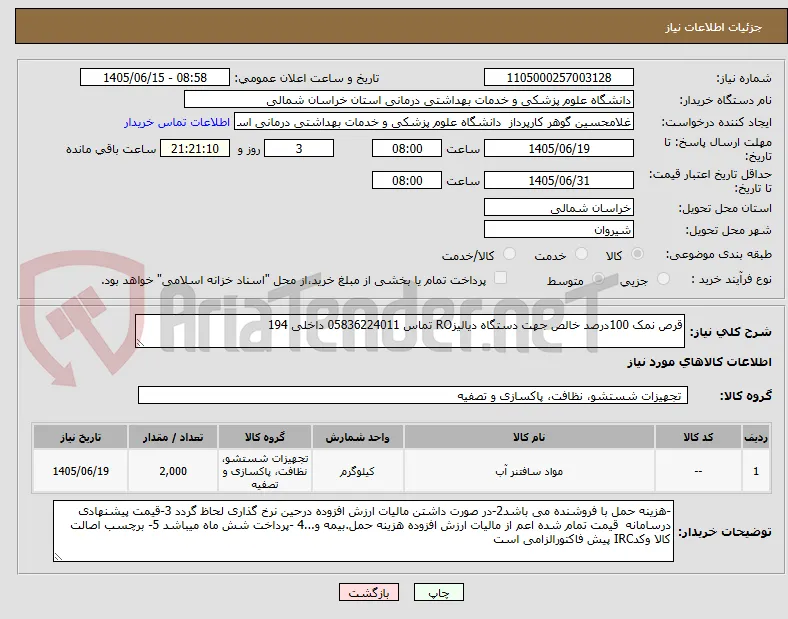788x619 pixels.
Task: Click the need number field 1105000257003128
Action: coord(559,78)
